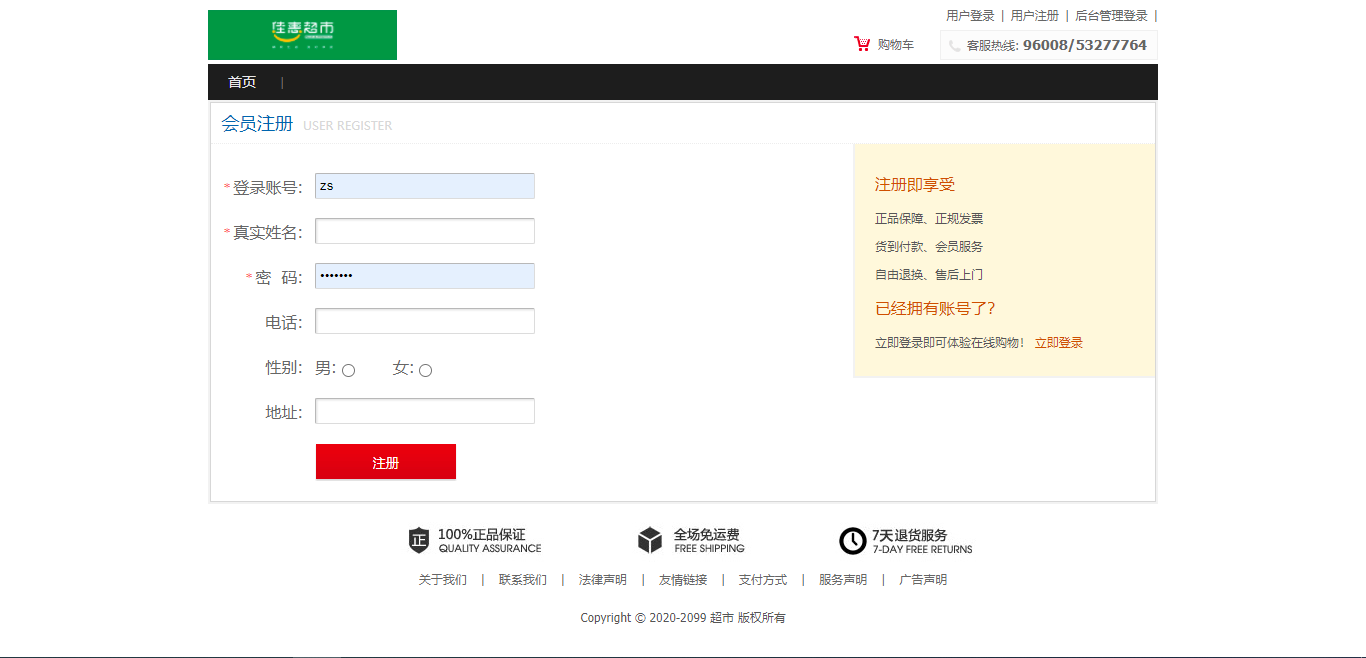The width and height of the screenshot is (1366, 658).
Task: Click the Copyright © 2020-2099 footer text
Action: tap(683, 618)
